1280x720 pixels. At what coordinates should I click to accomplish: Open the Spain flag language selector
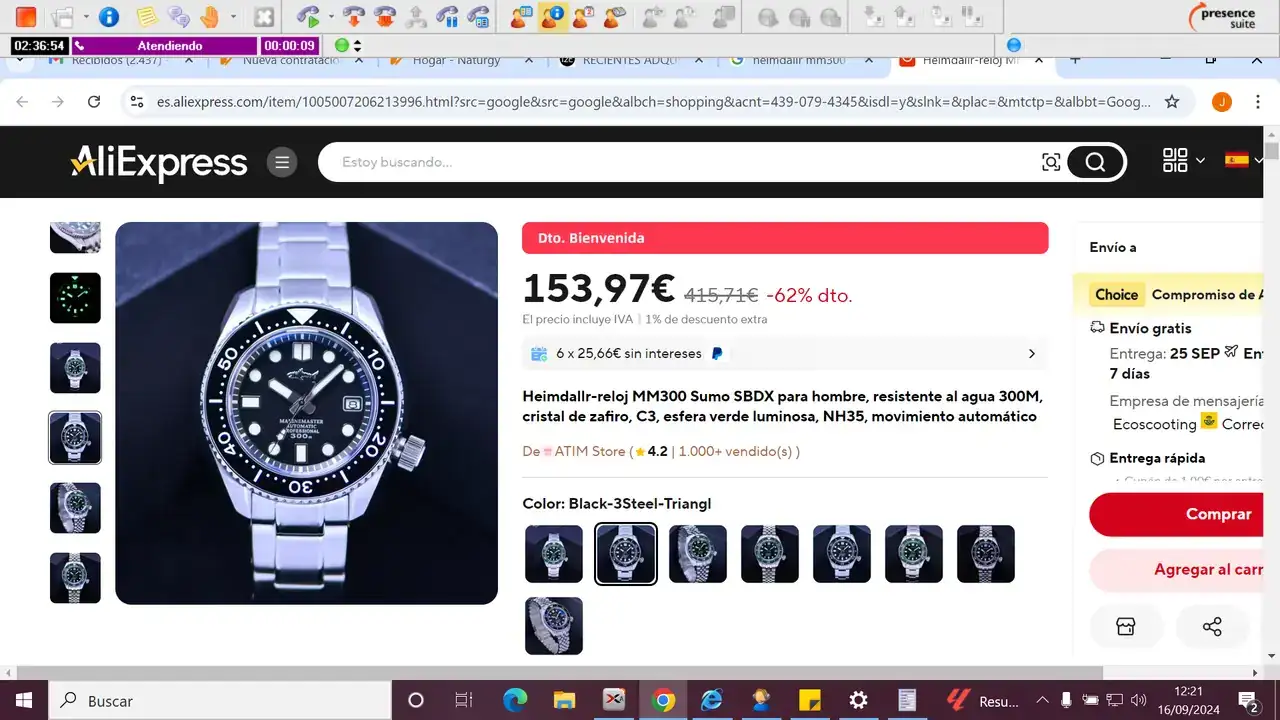pos(1243,160)
